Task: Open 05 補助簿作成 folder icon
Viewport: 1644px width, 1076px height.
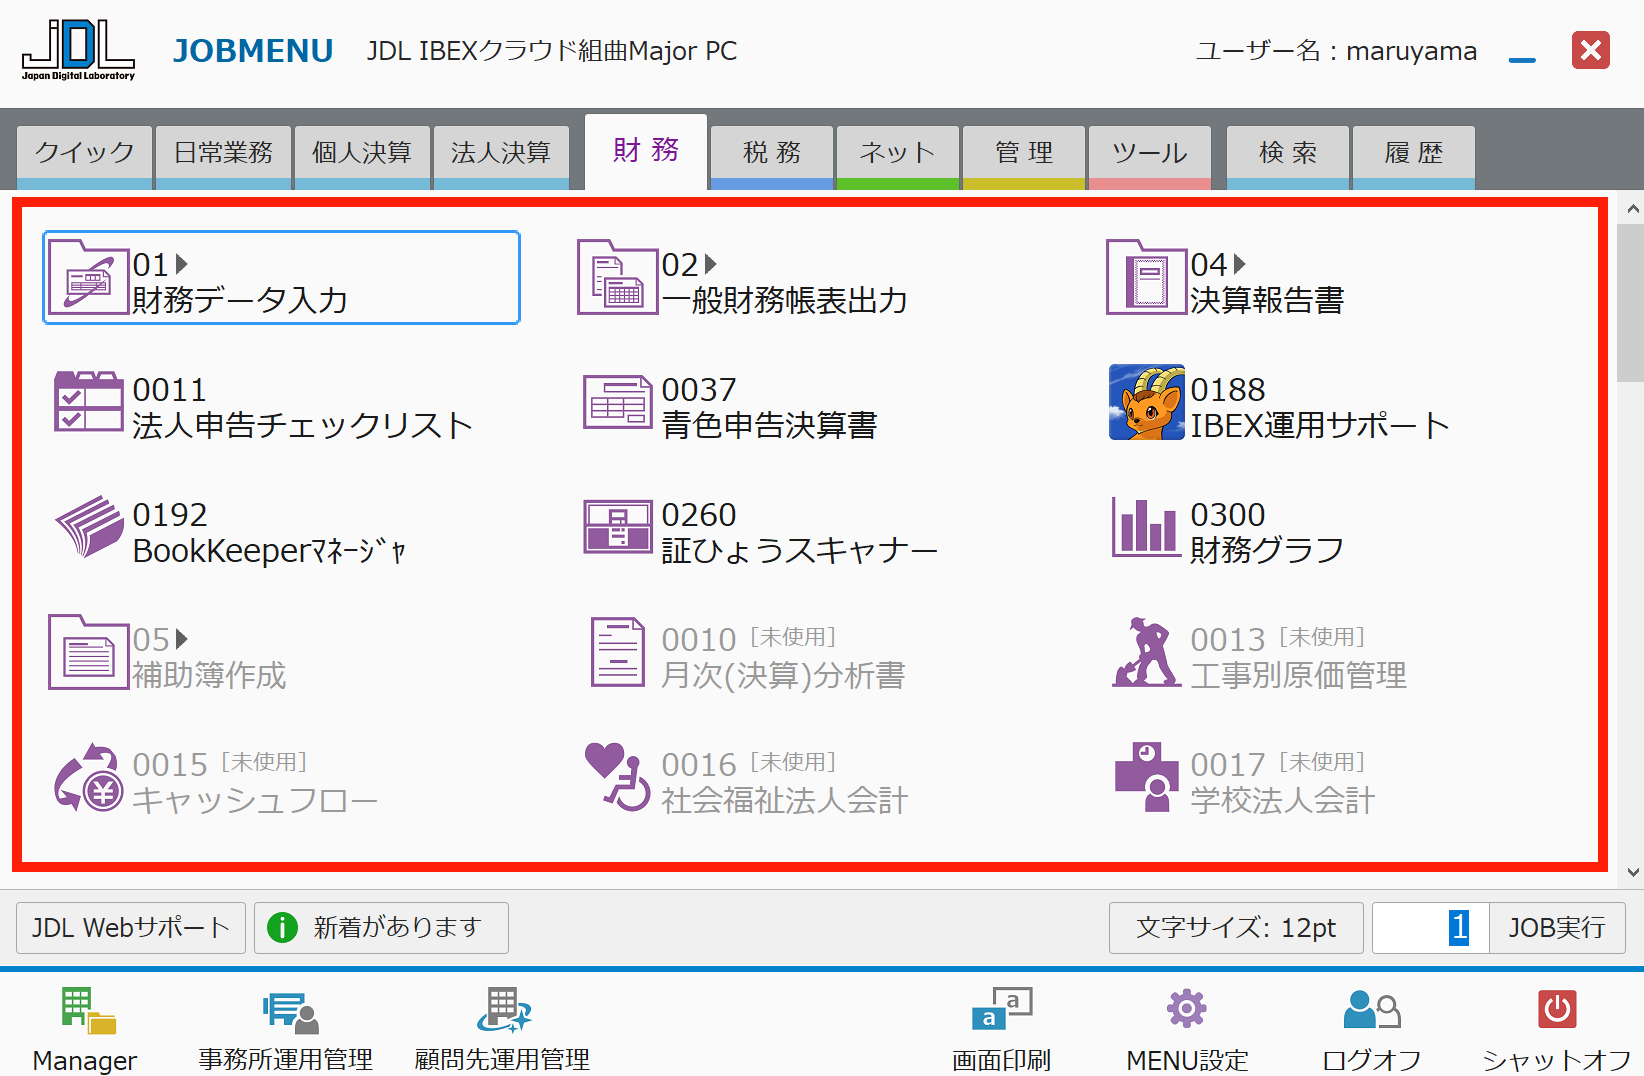Action: (89, 652)
